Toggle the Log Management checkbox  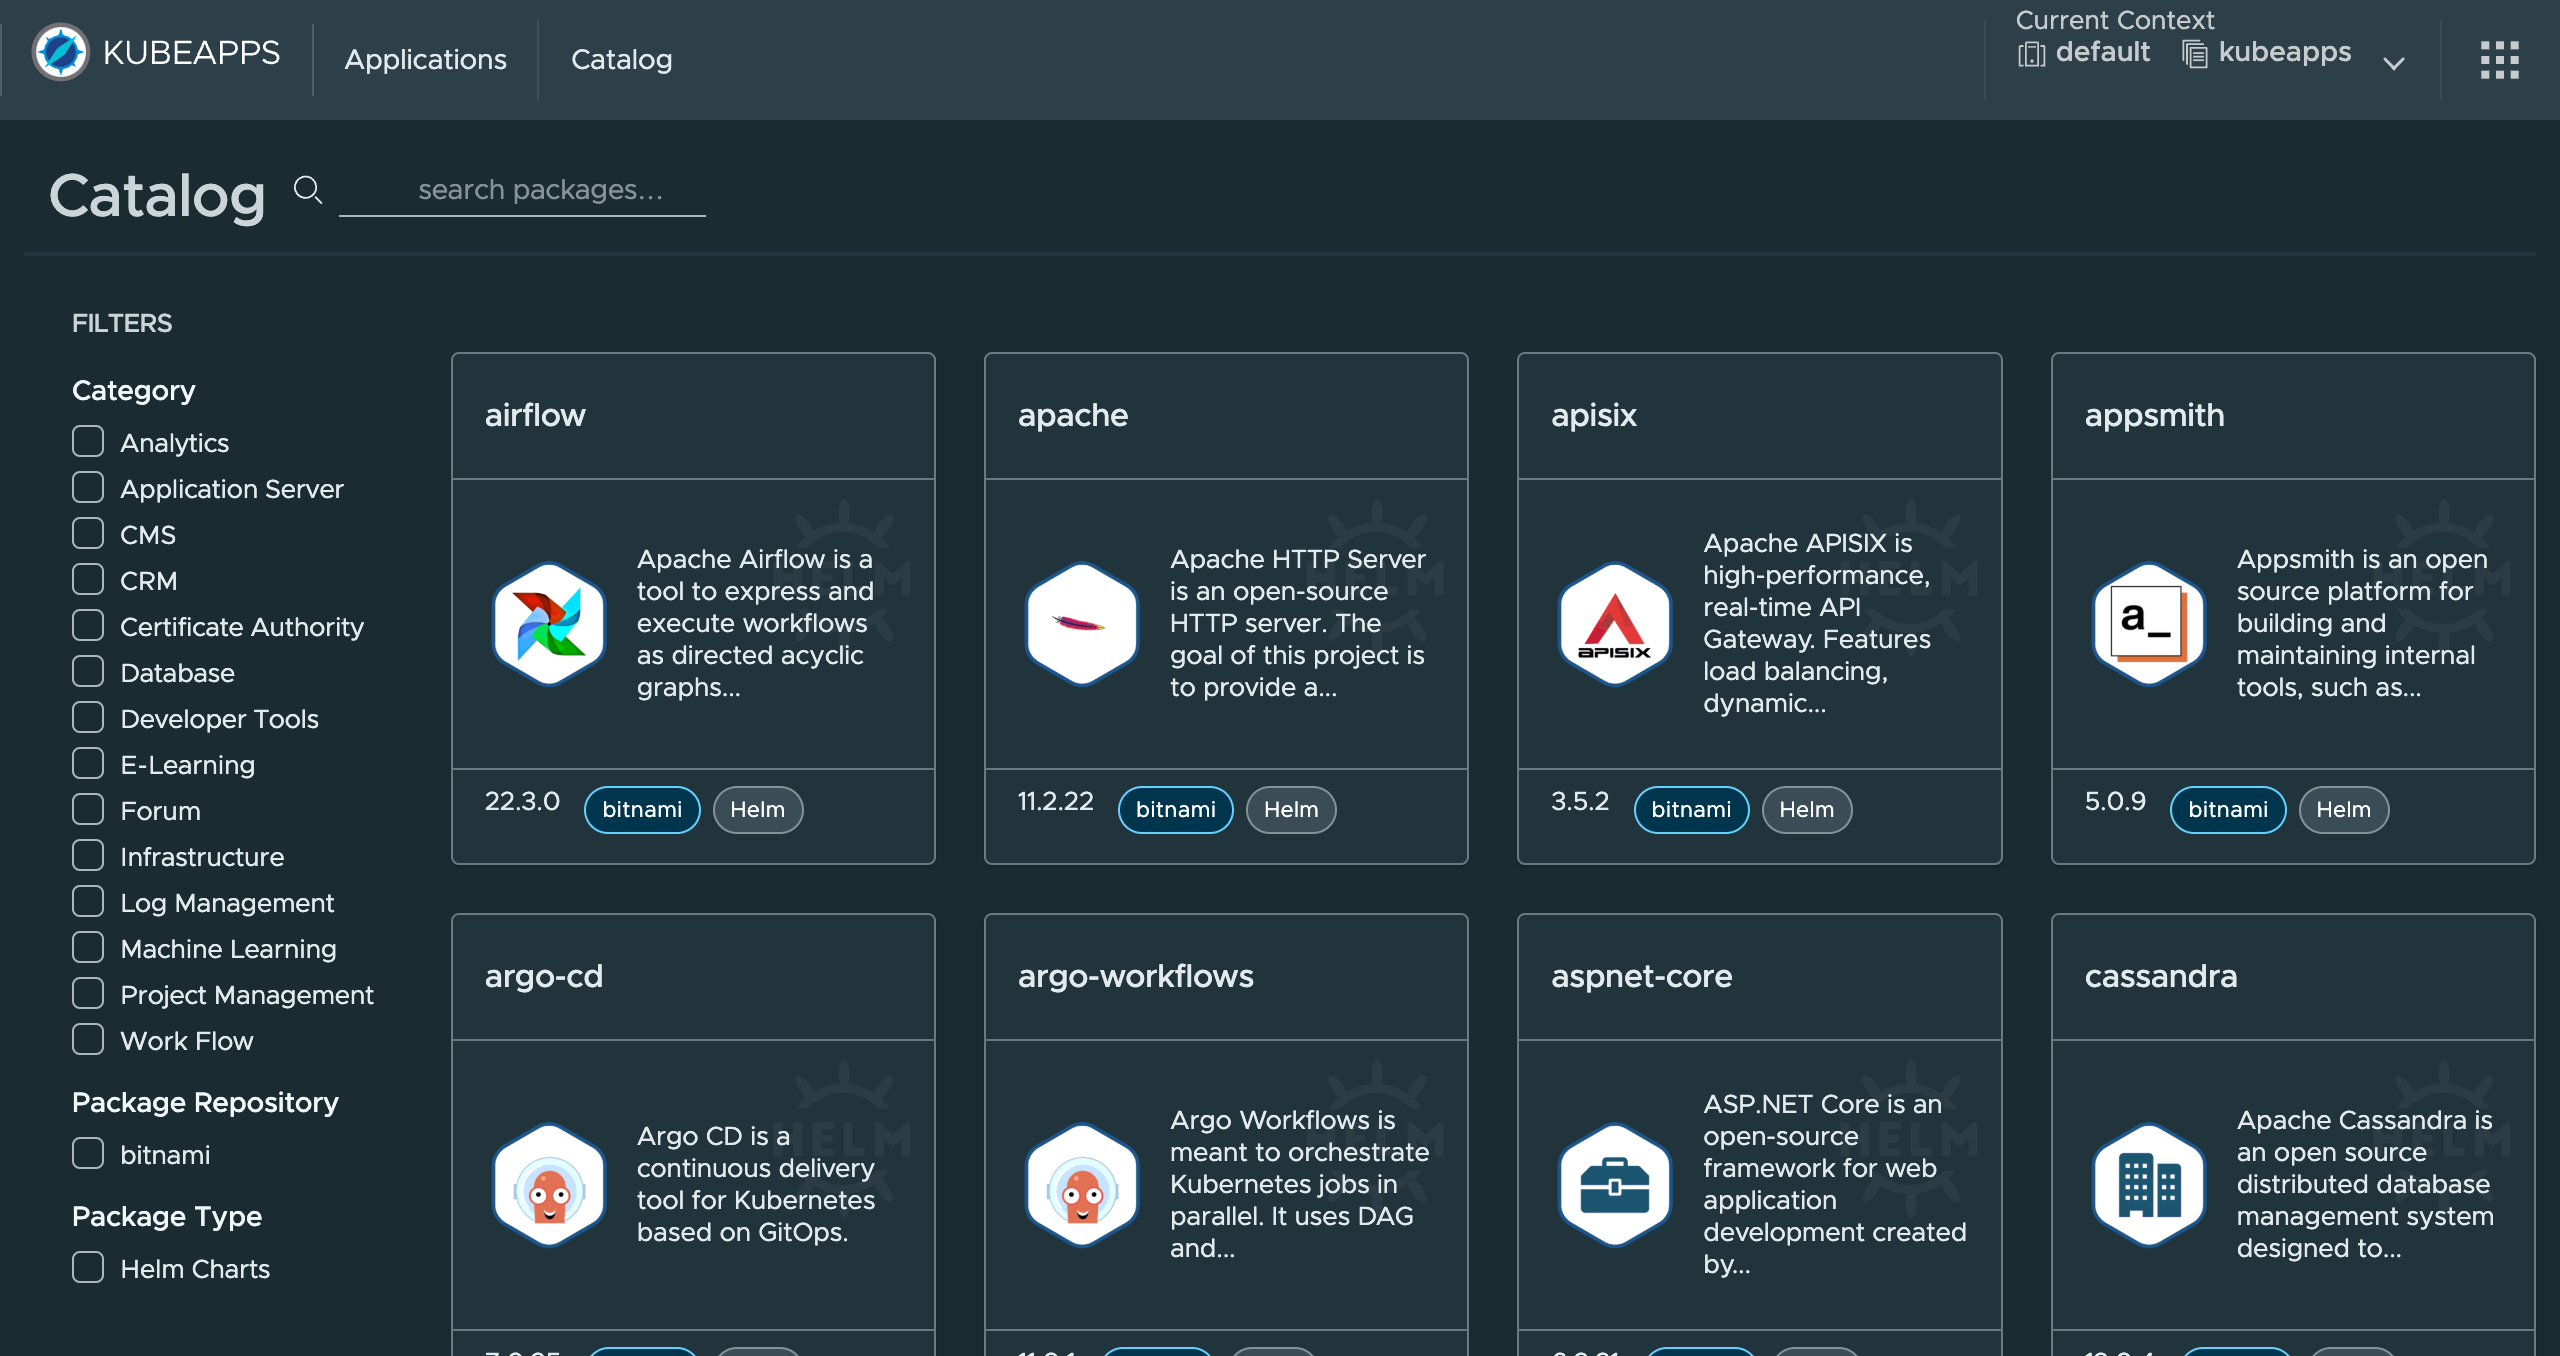pyautogui.click(x=88, y=901)
